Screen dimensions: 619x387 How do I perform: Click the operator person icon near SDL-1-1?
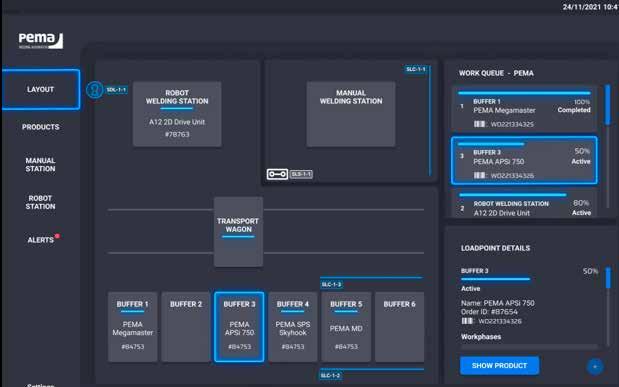(x=95, y=90)
